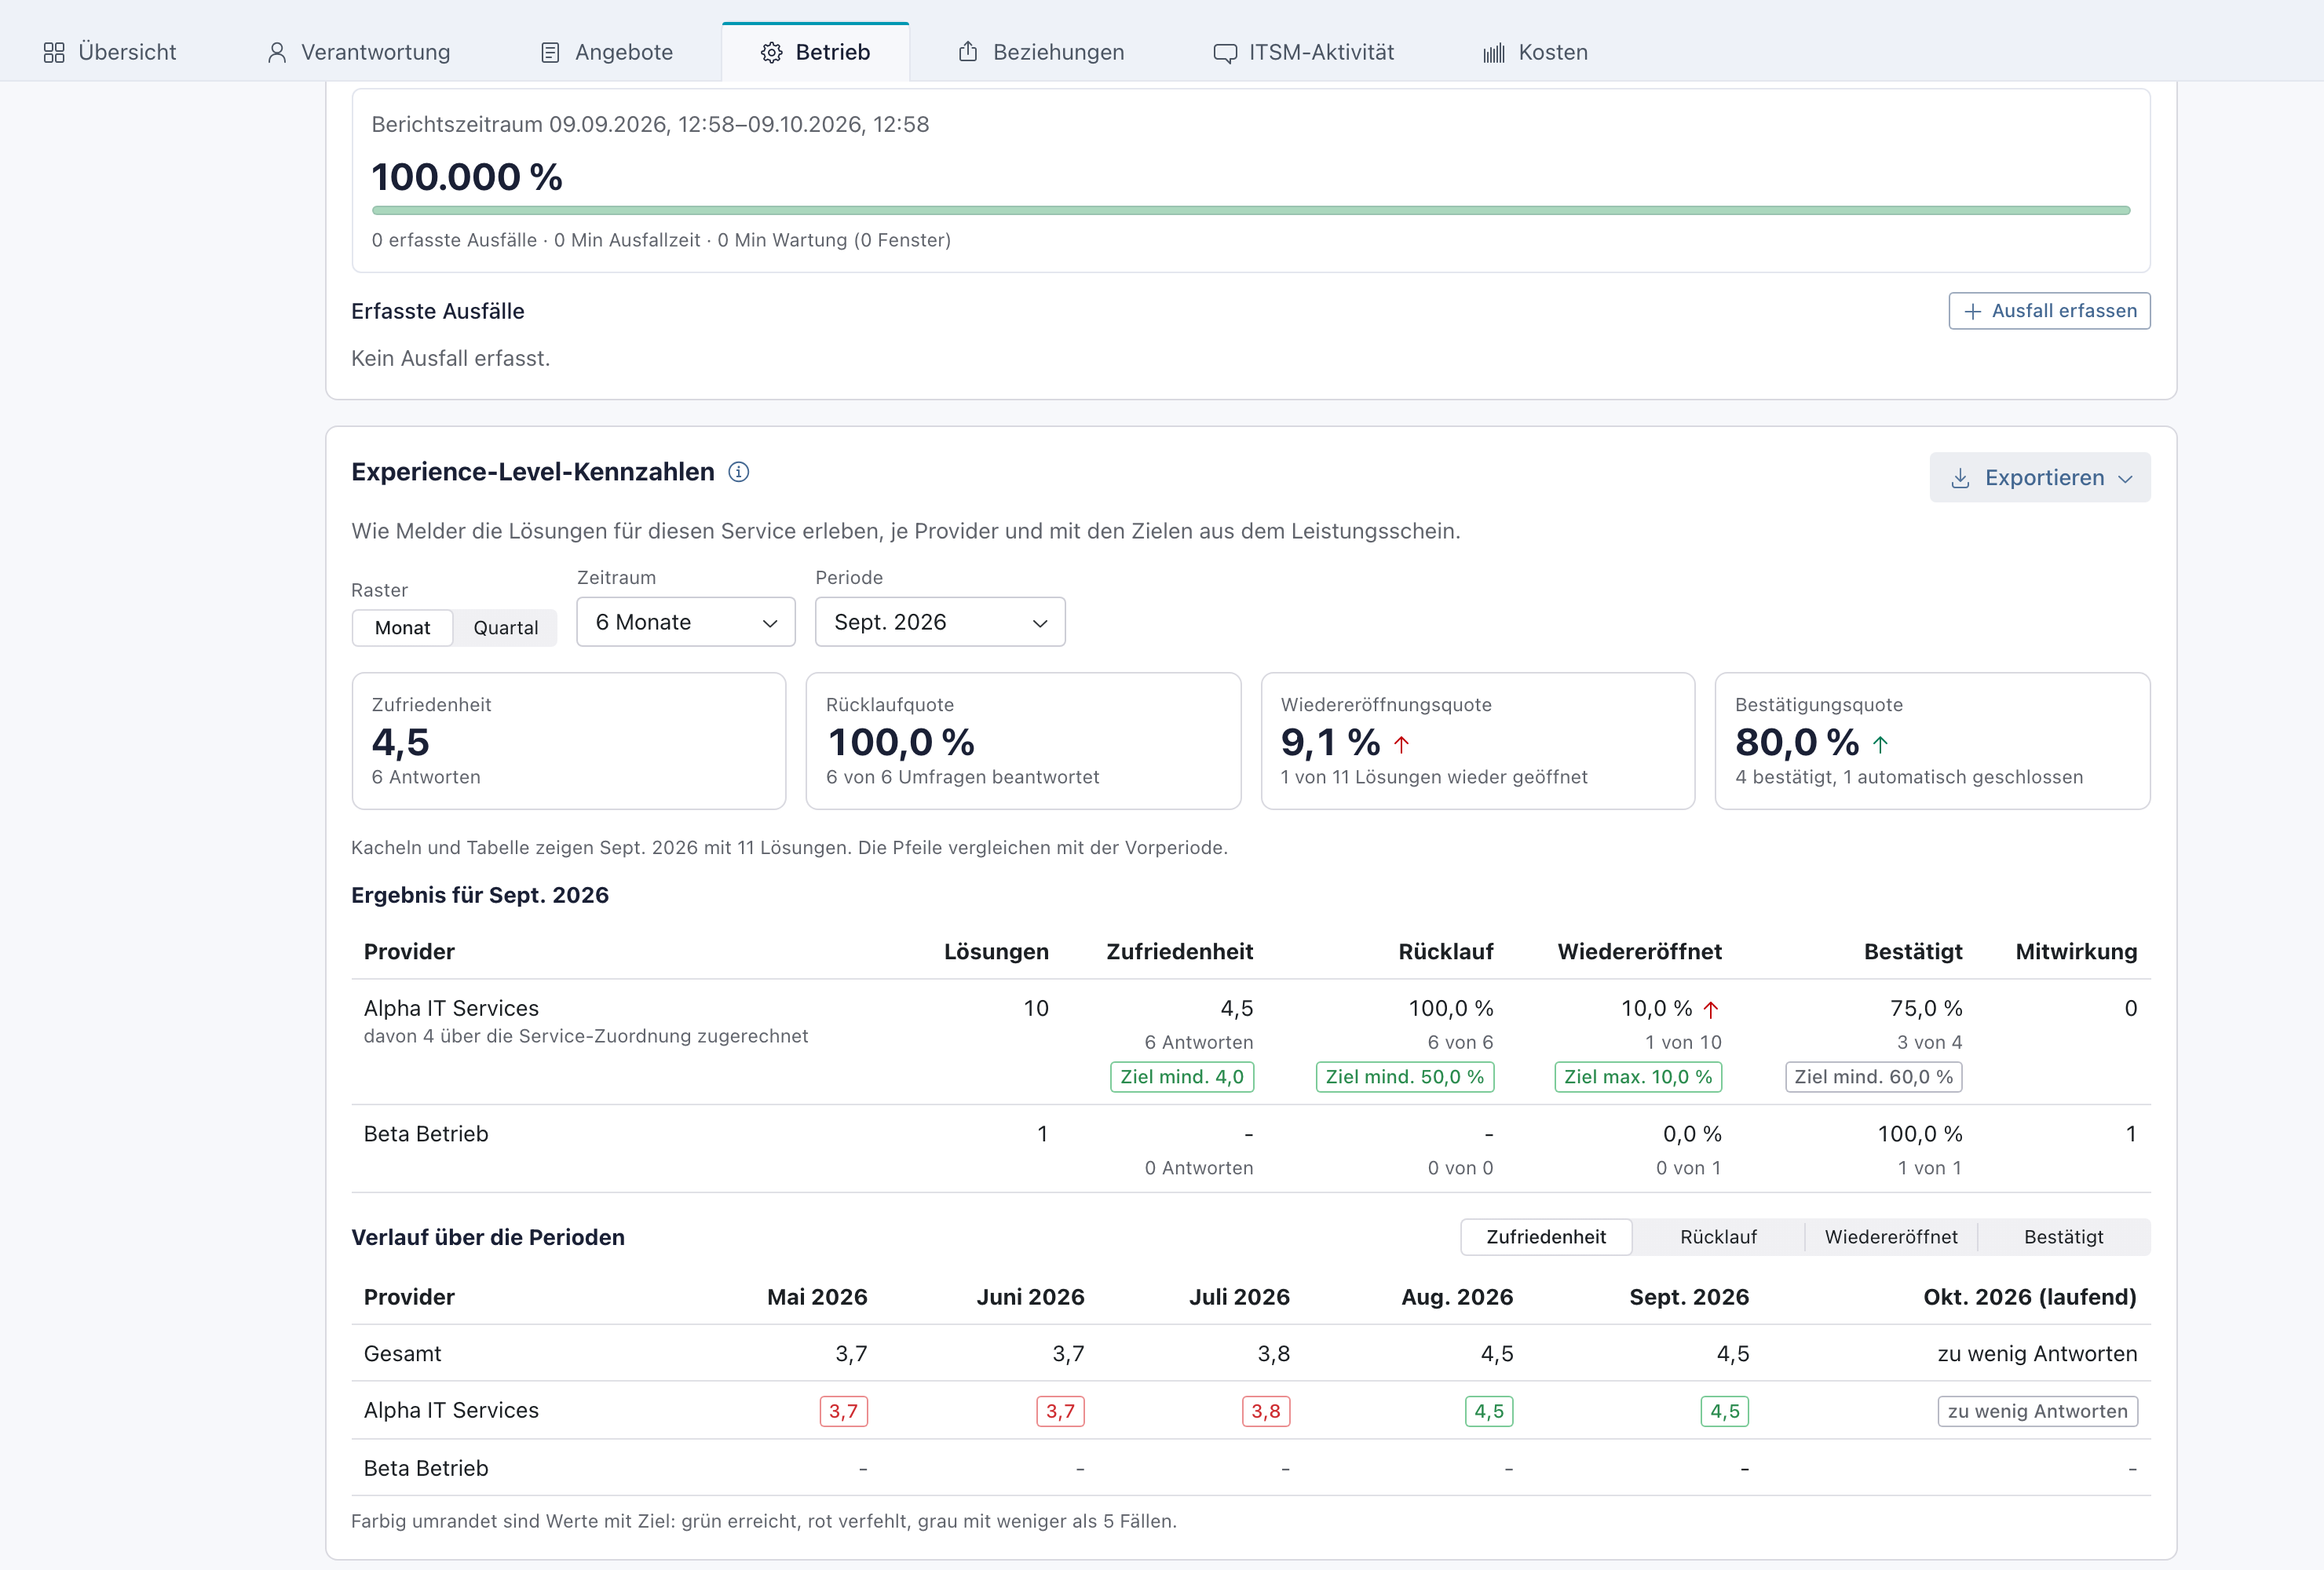Click the download icon in Exportieren

(x=1960, y=478)
